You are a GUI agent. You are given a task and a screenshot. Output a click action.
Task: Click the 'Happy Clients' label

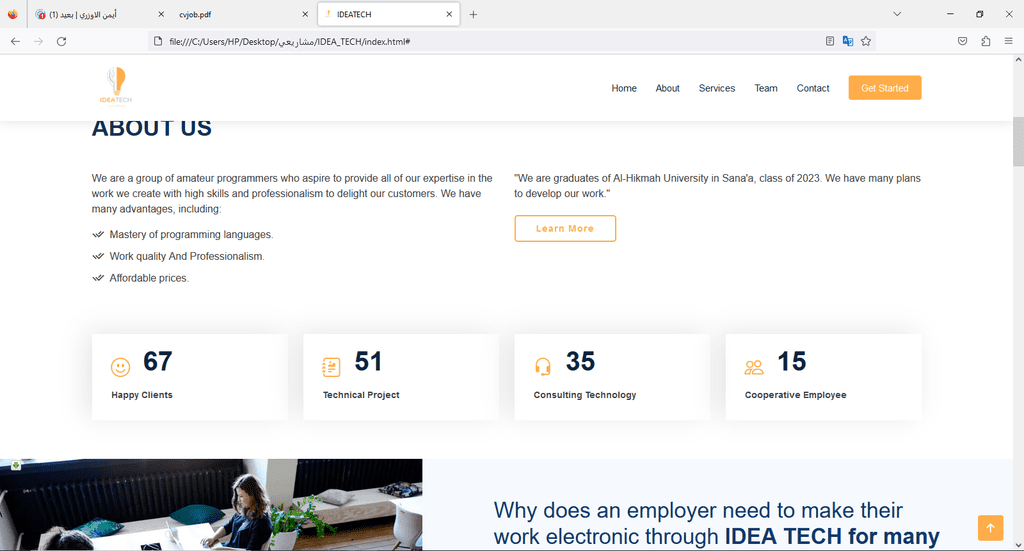pyautogui.click(x=142, y=395)
